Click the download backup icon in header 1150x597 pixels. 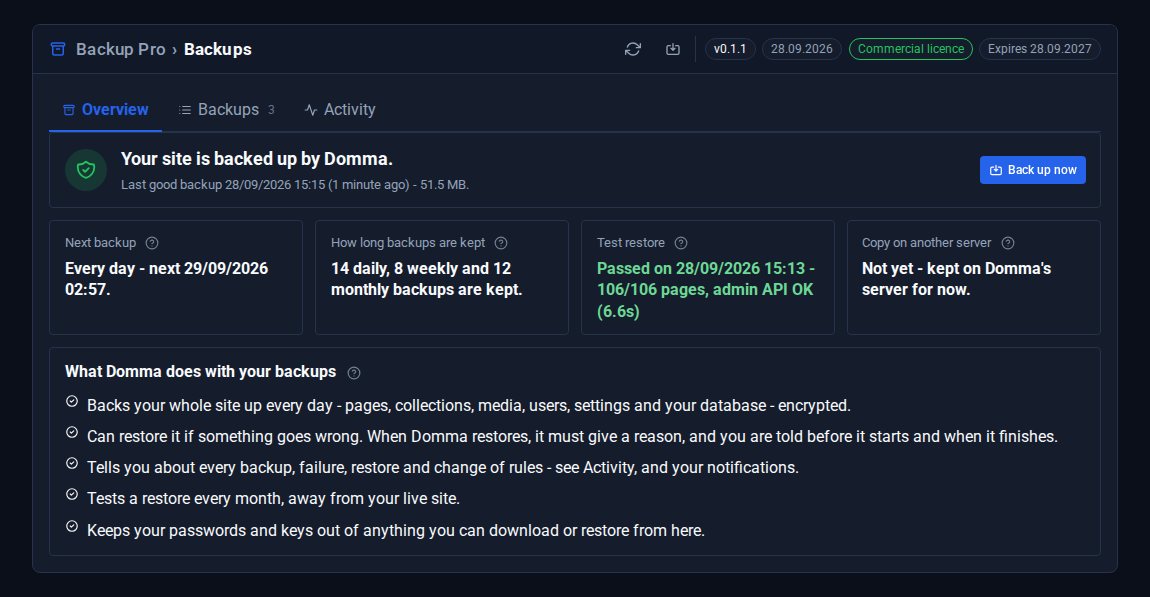point(673,49)
